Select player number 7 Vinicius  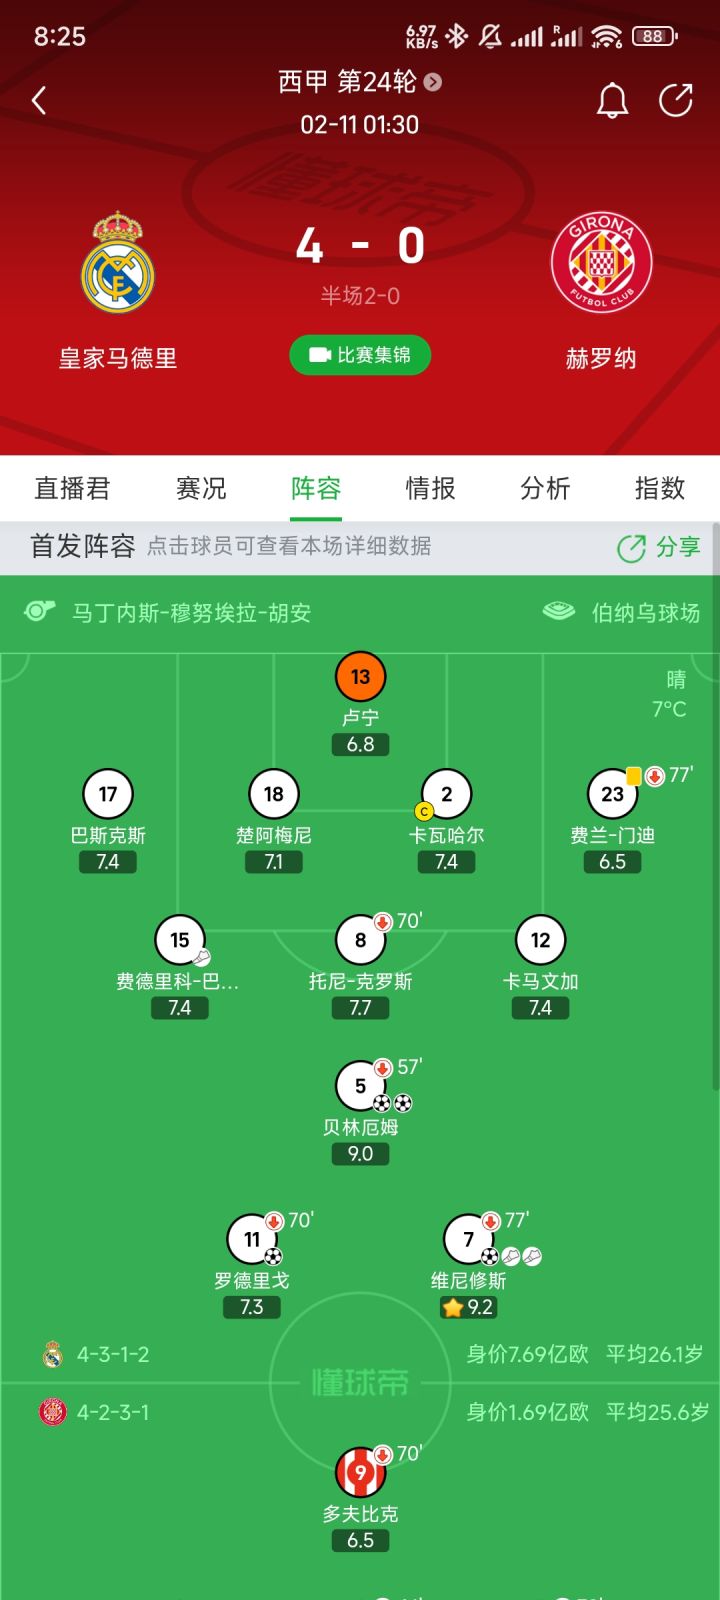(468, 1240)
